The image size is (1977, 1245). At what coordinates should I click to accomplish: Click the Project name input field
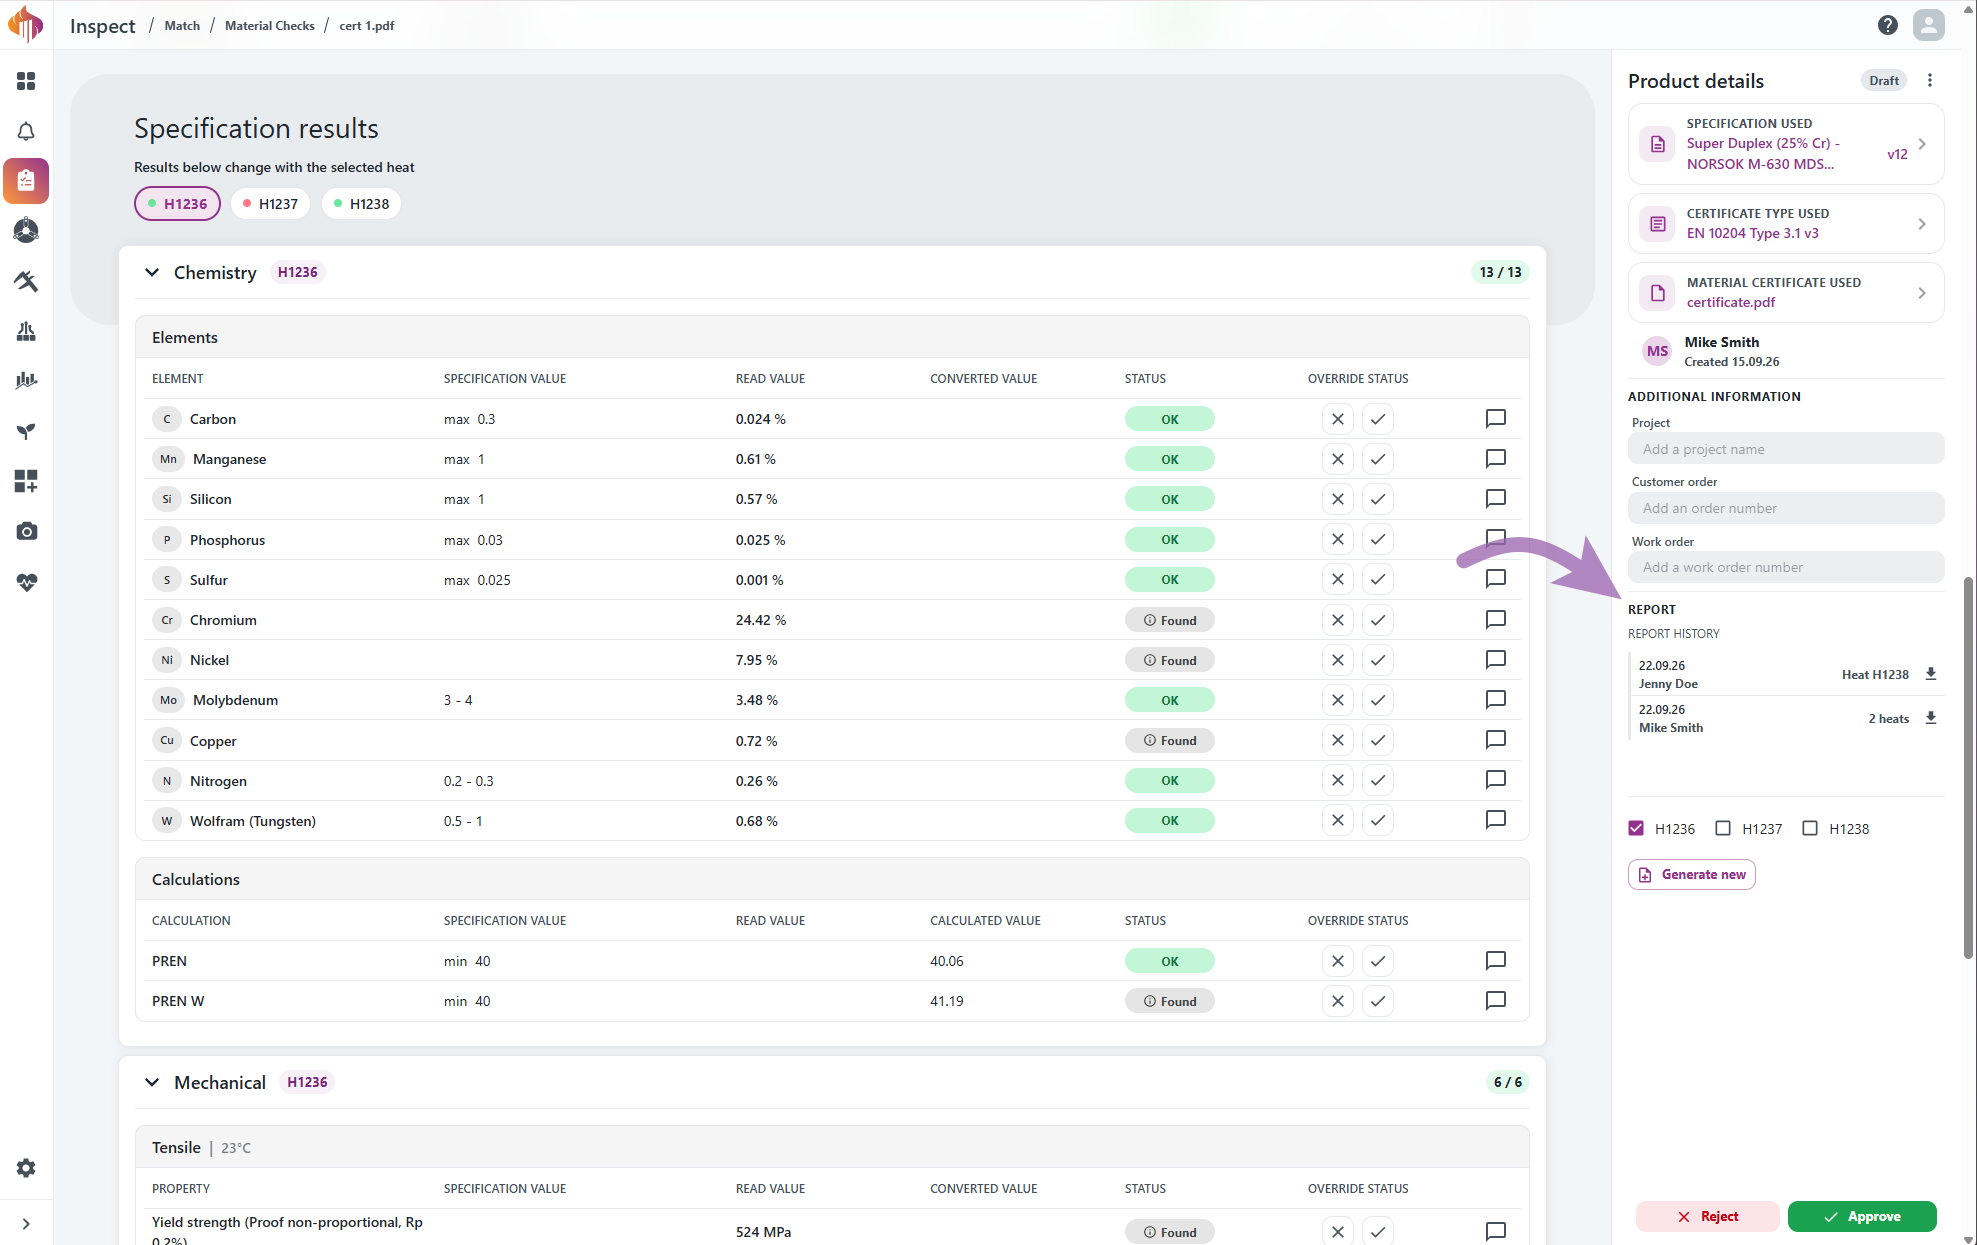click(x=1786, y=449)
